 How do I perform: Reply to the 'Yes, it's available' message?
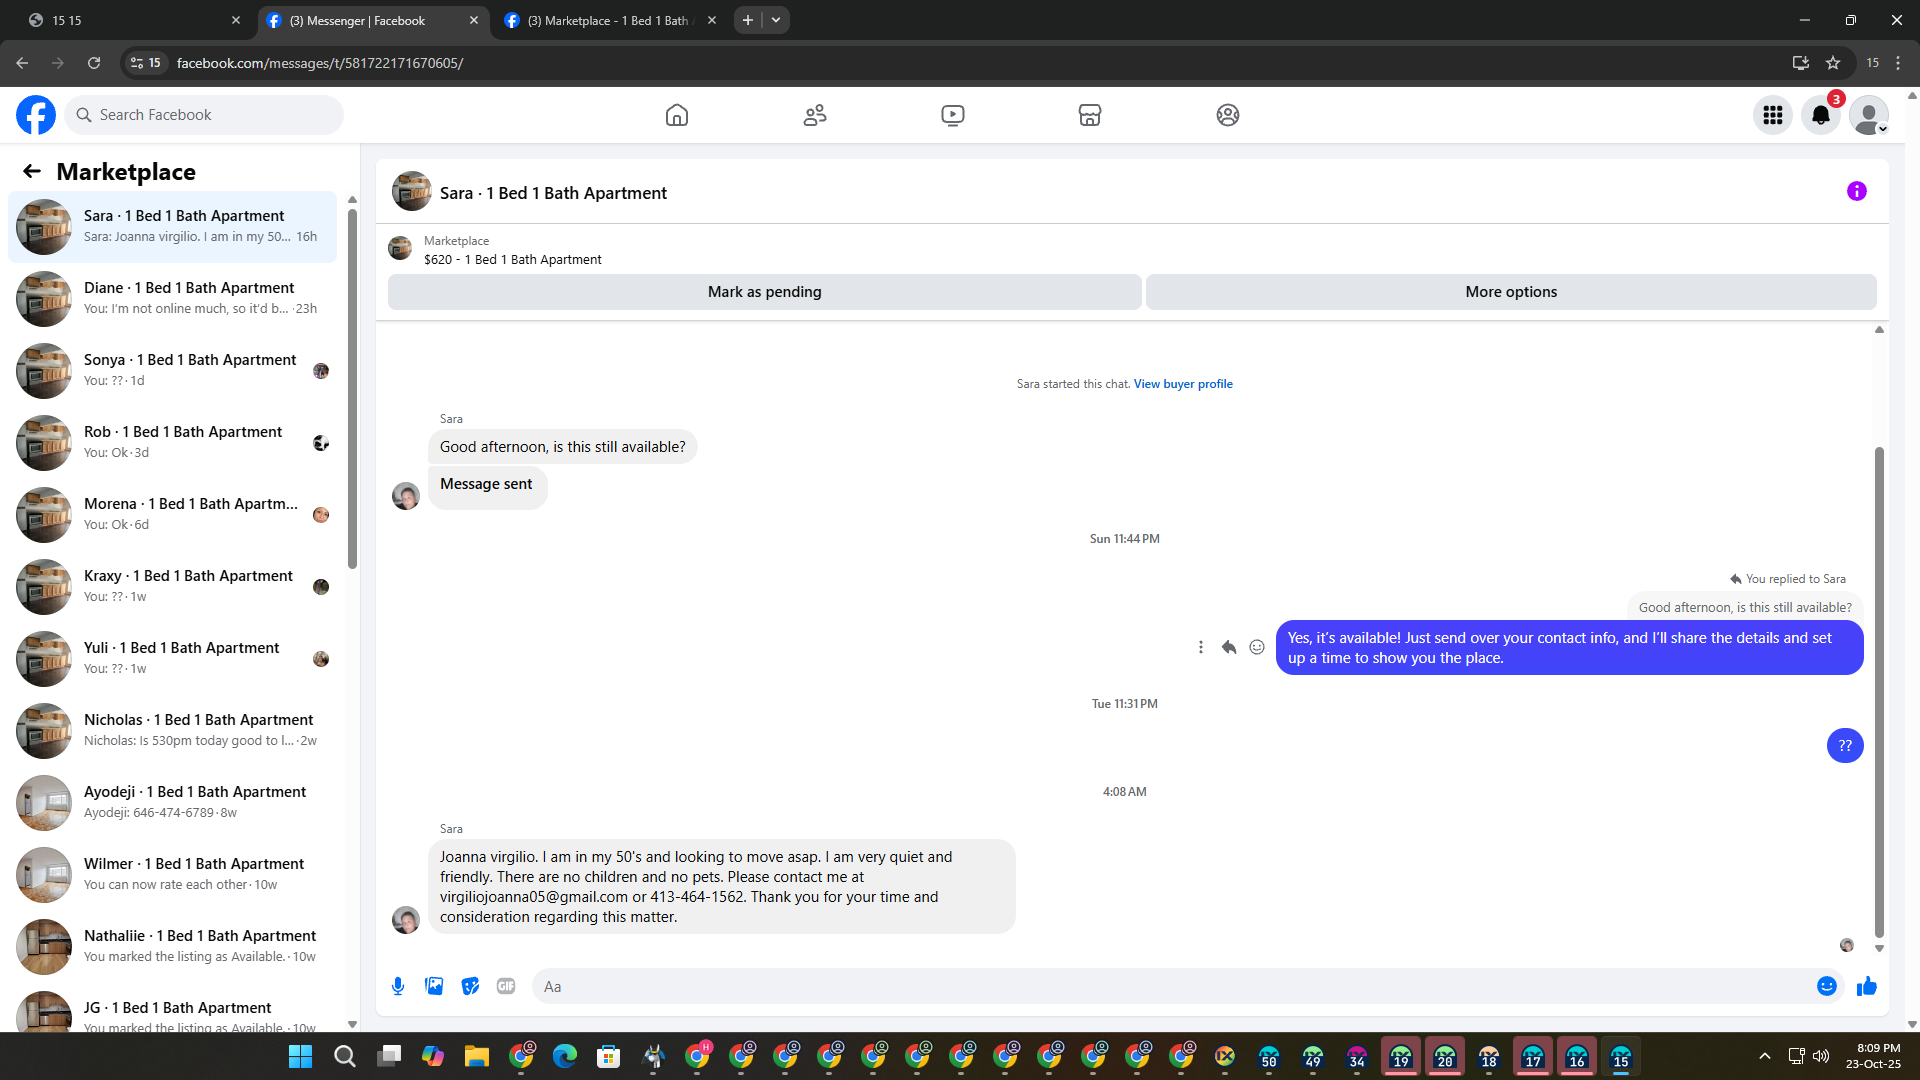(x=1229, y=647)
